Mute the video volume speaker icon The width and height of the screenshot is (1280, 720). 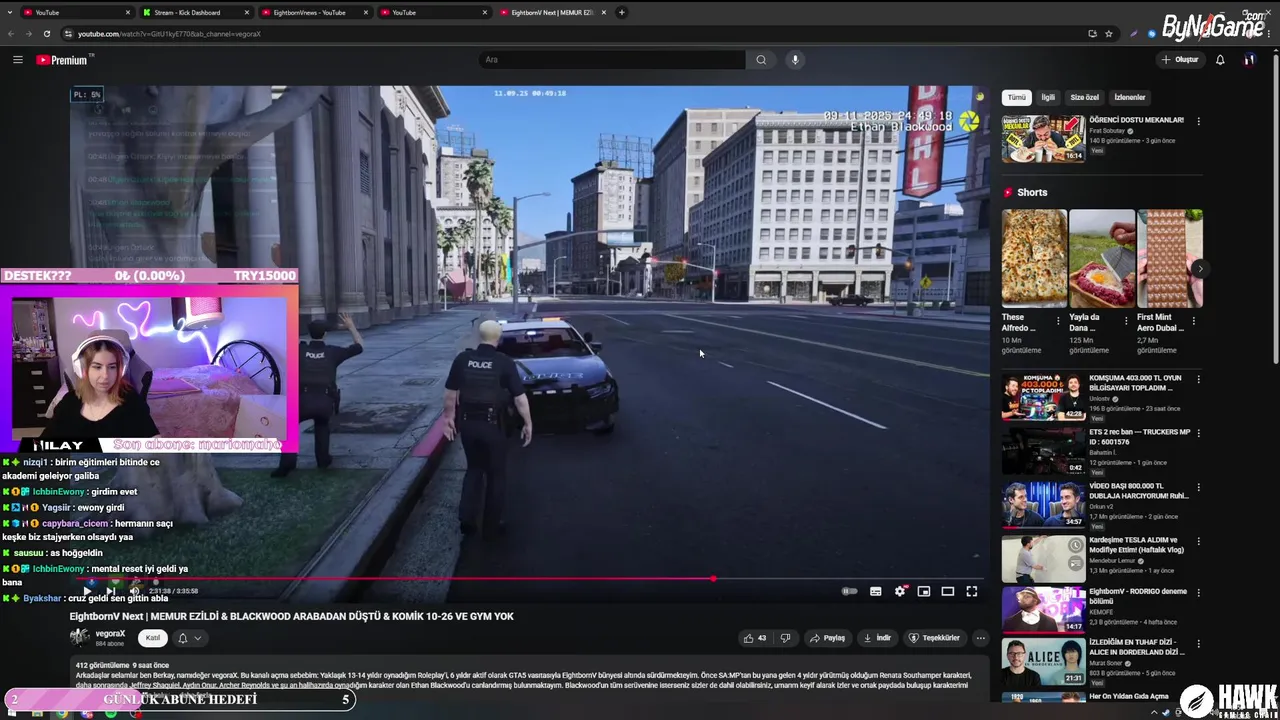[x=134, y=591]
